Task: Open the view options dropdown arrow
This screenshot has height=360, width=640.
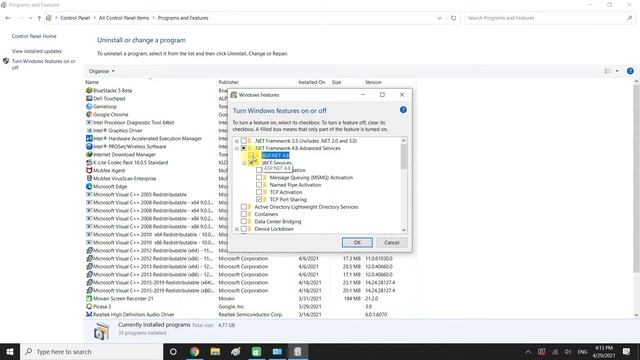Action: (617, 71)
